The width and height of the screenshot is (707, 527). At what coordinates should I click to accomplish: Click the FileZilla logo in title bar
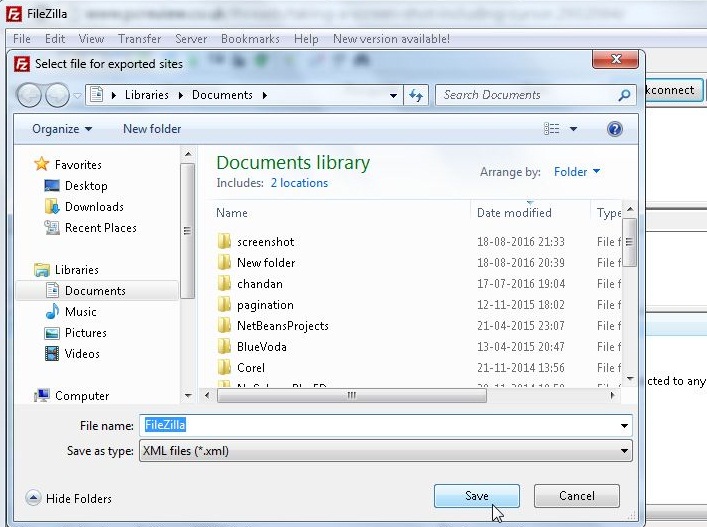coord(13,14)
